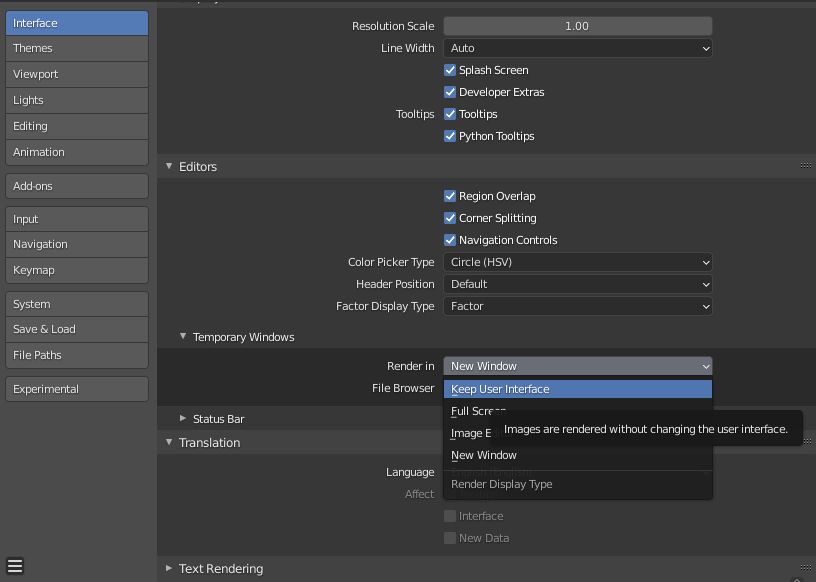The image size is (816, 582).
Task: Toggle Python Tooltips checkbox
Action: tap(450, 136)
